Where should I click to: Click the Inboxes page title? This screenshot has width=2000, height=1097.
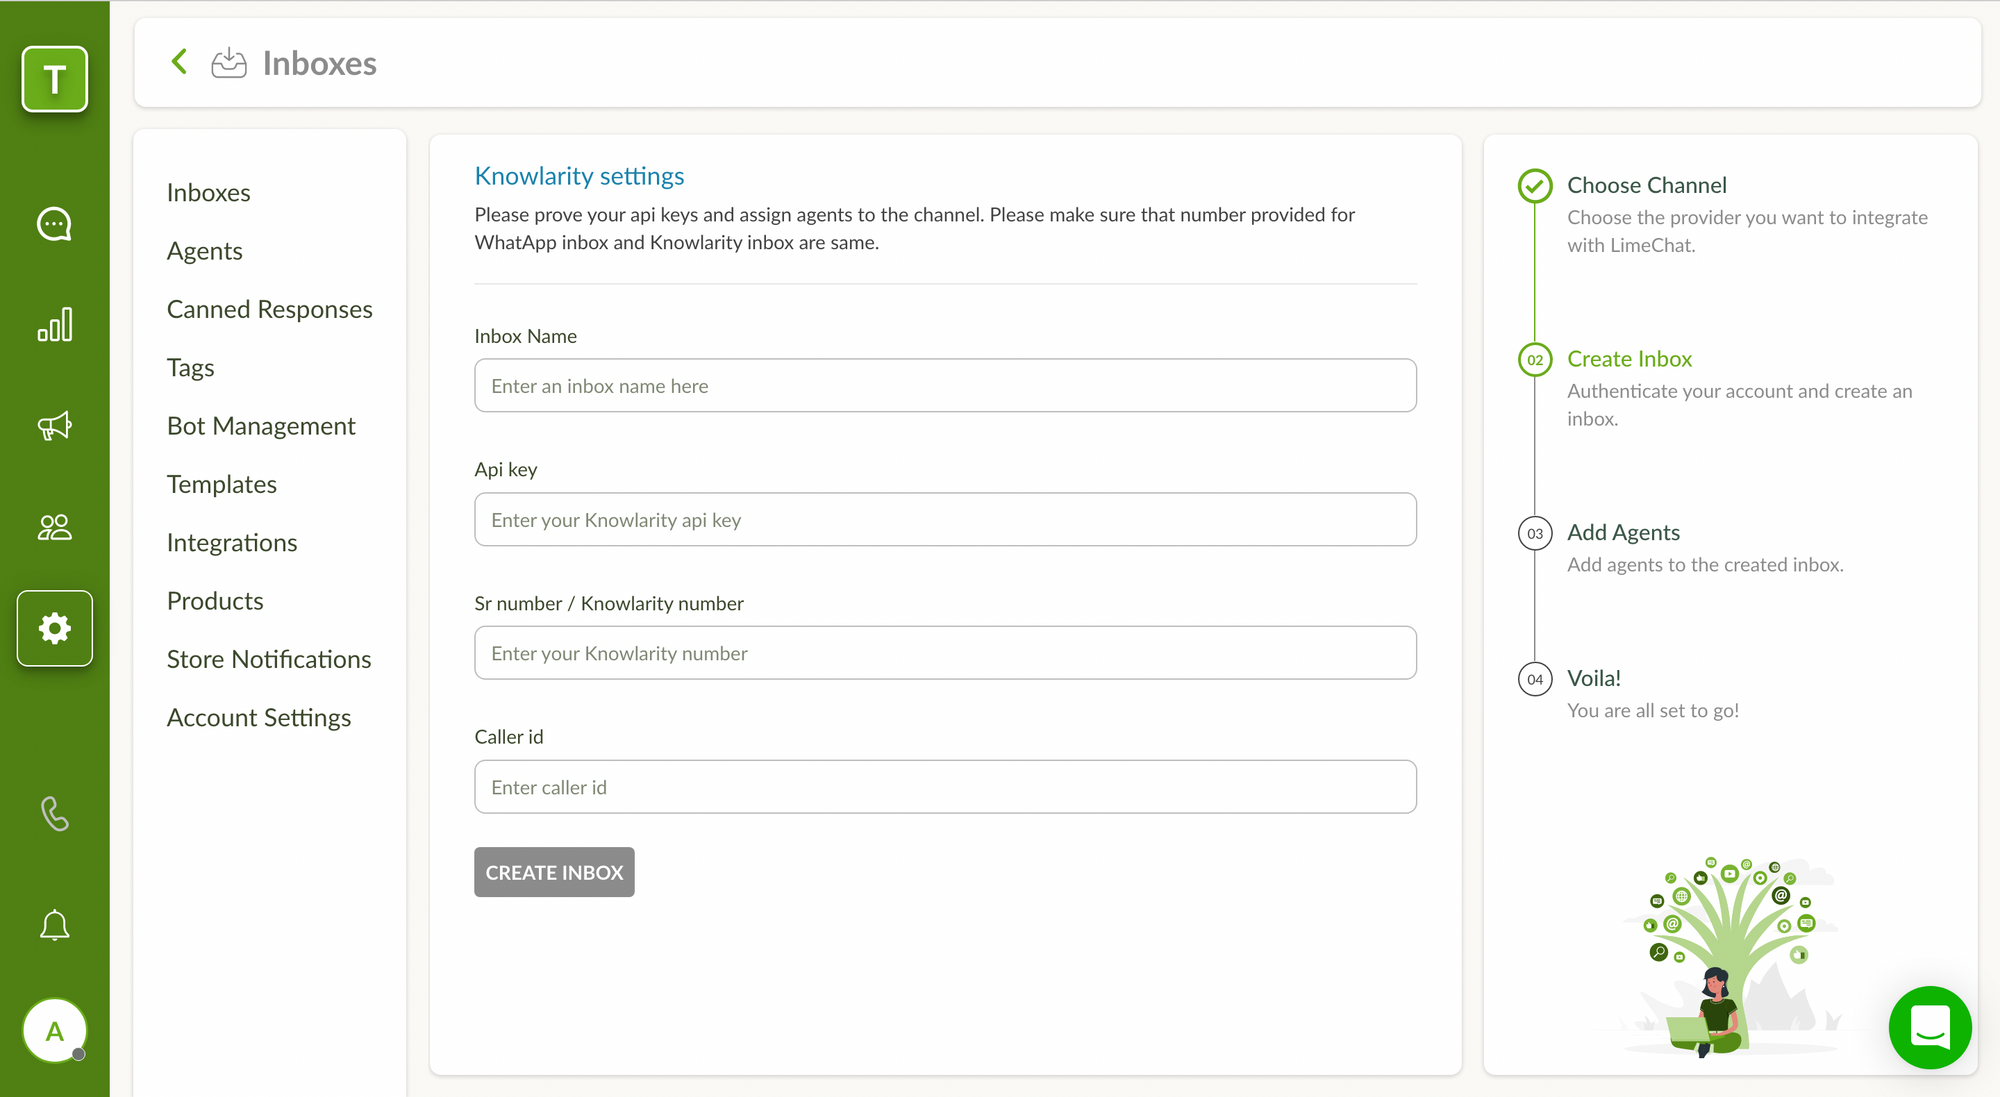(x=320, y=63)
